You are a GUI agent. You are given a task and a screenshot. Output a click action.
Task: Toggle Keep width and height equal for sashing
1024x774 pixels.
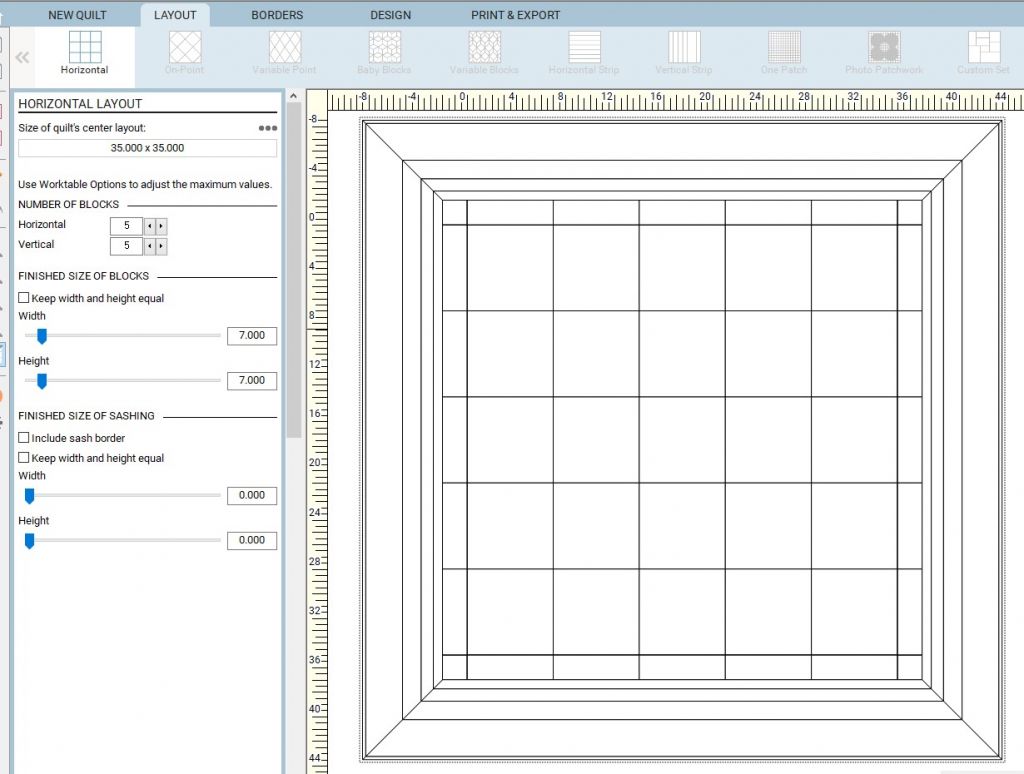[24, 458]
